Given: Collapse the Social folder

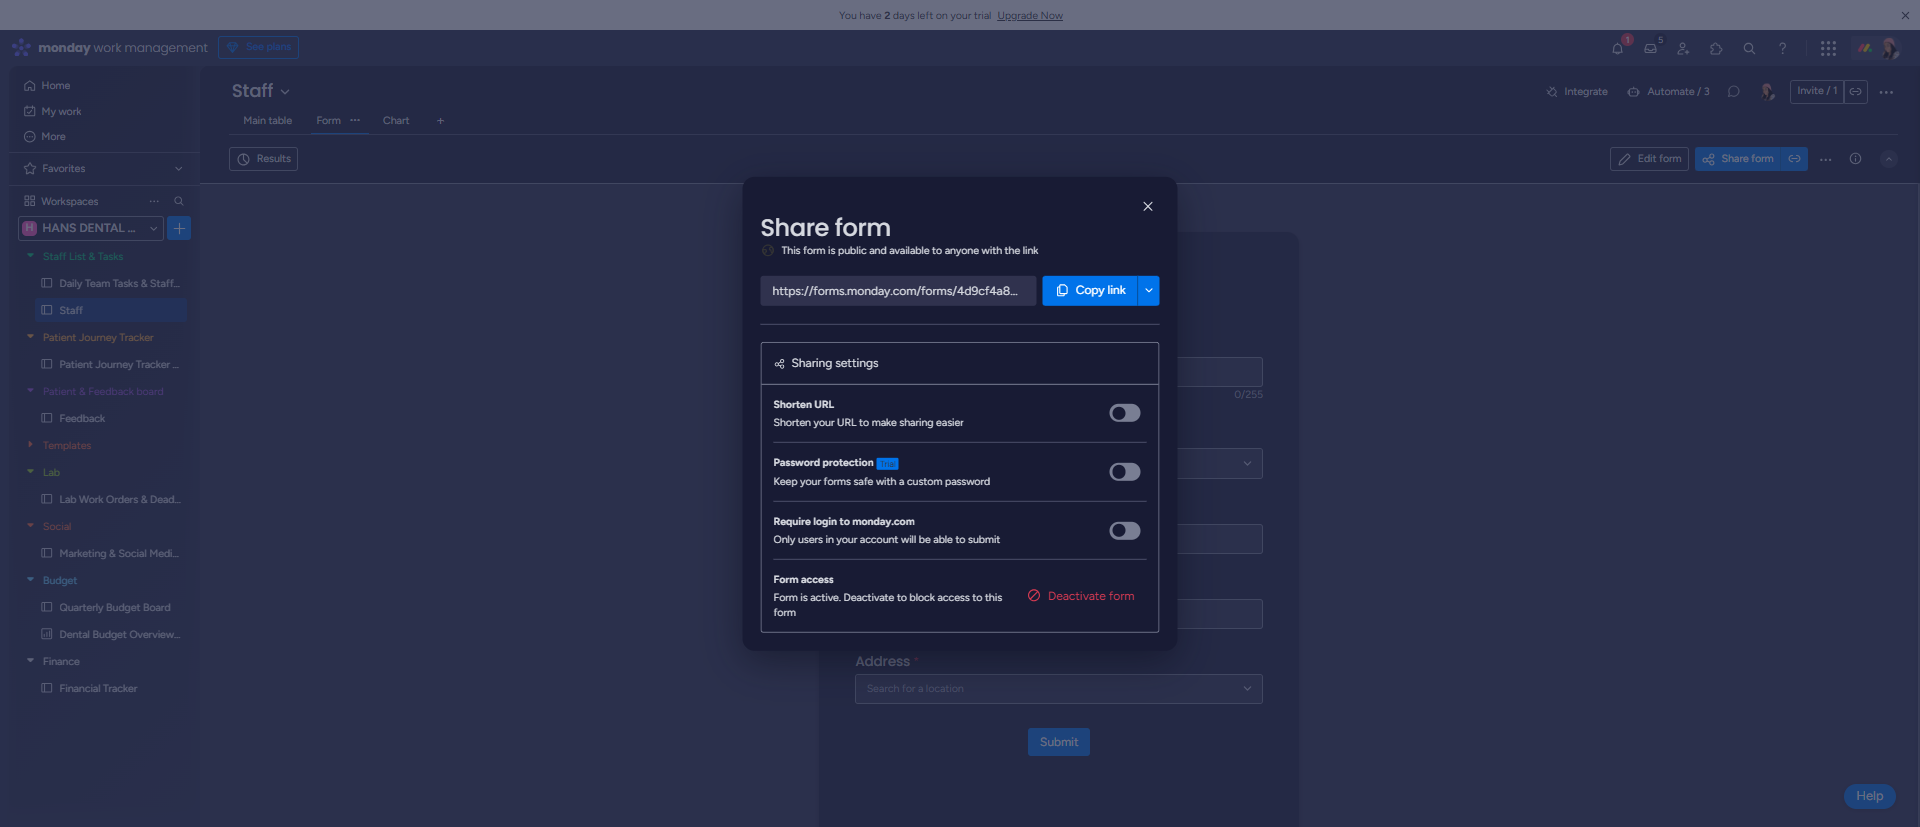Looking at the screenshot, I should [x=30, y=526].
